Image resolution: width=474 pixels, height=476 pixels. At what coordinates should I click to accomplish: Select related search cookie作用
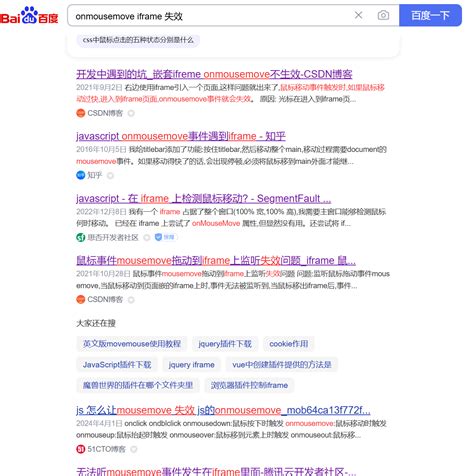pos(289,344)
